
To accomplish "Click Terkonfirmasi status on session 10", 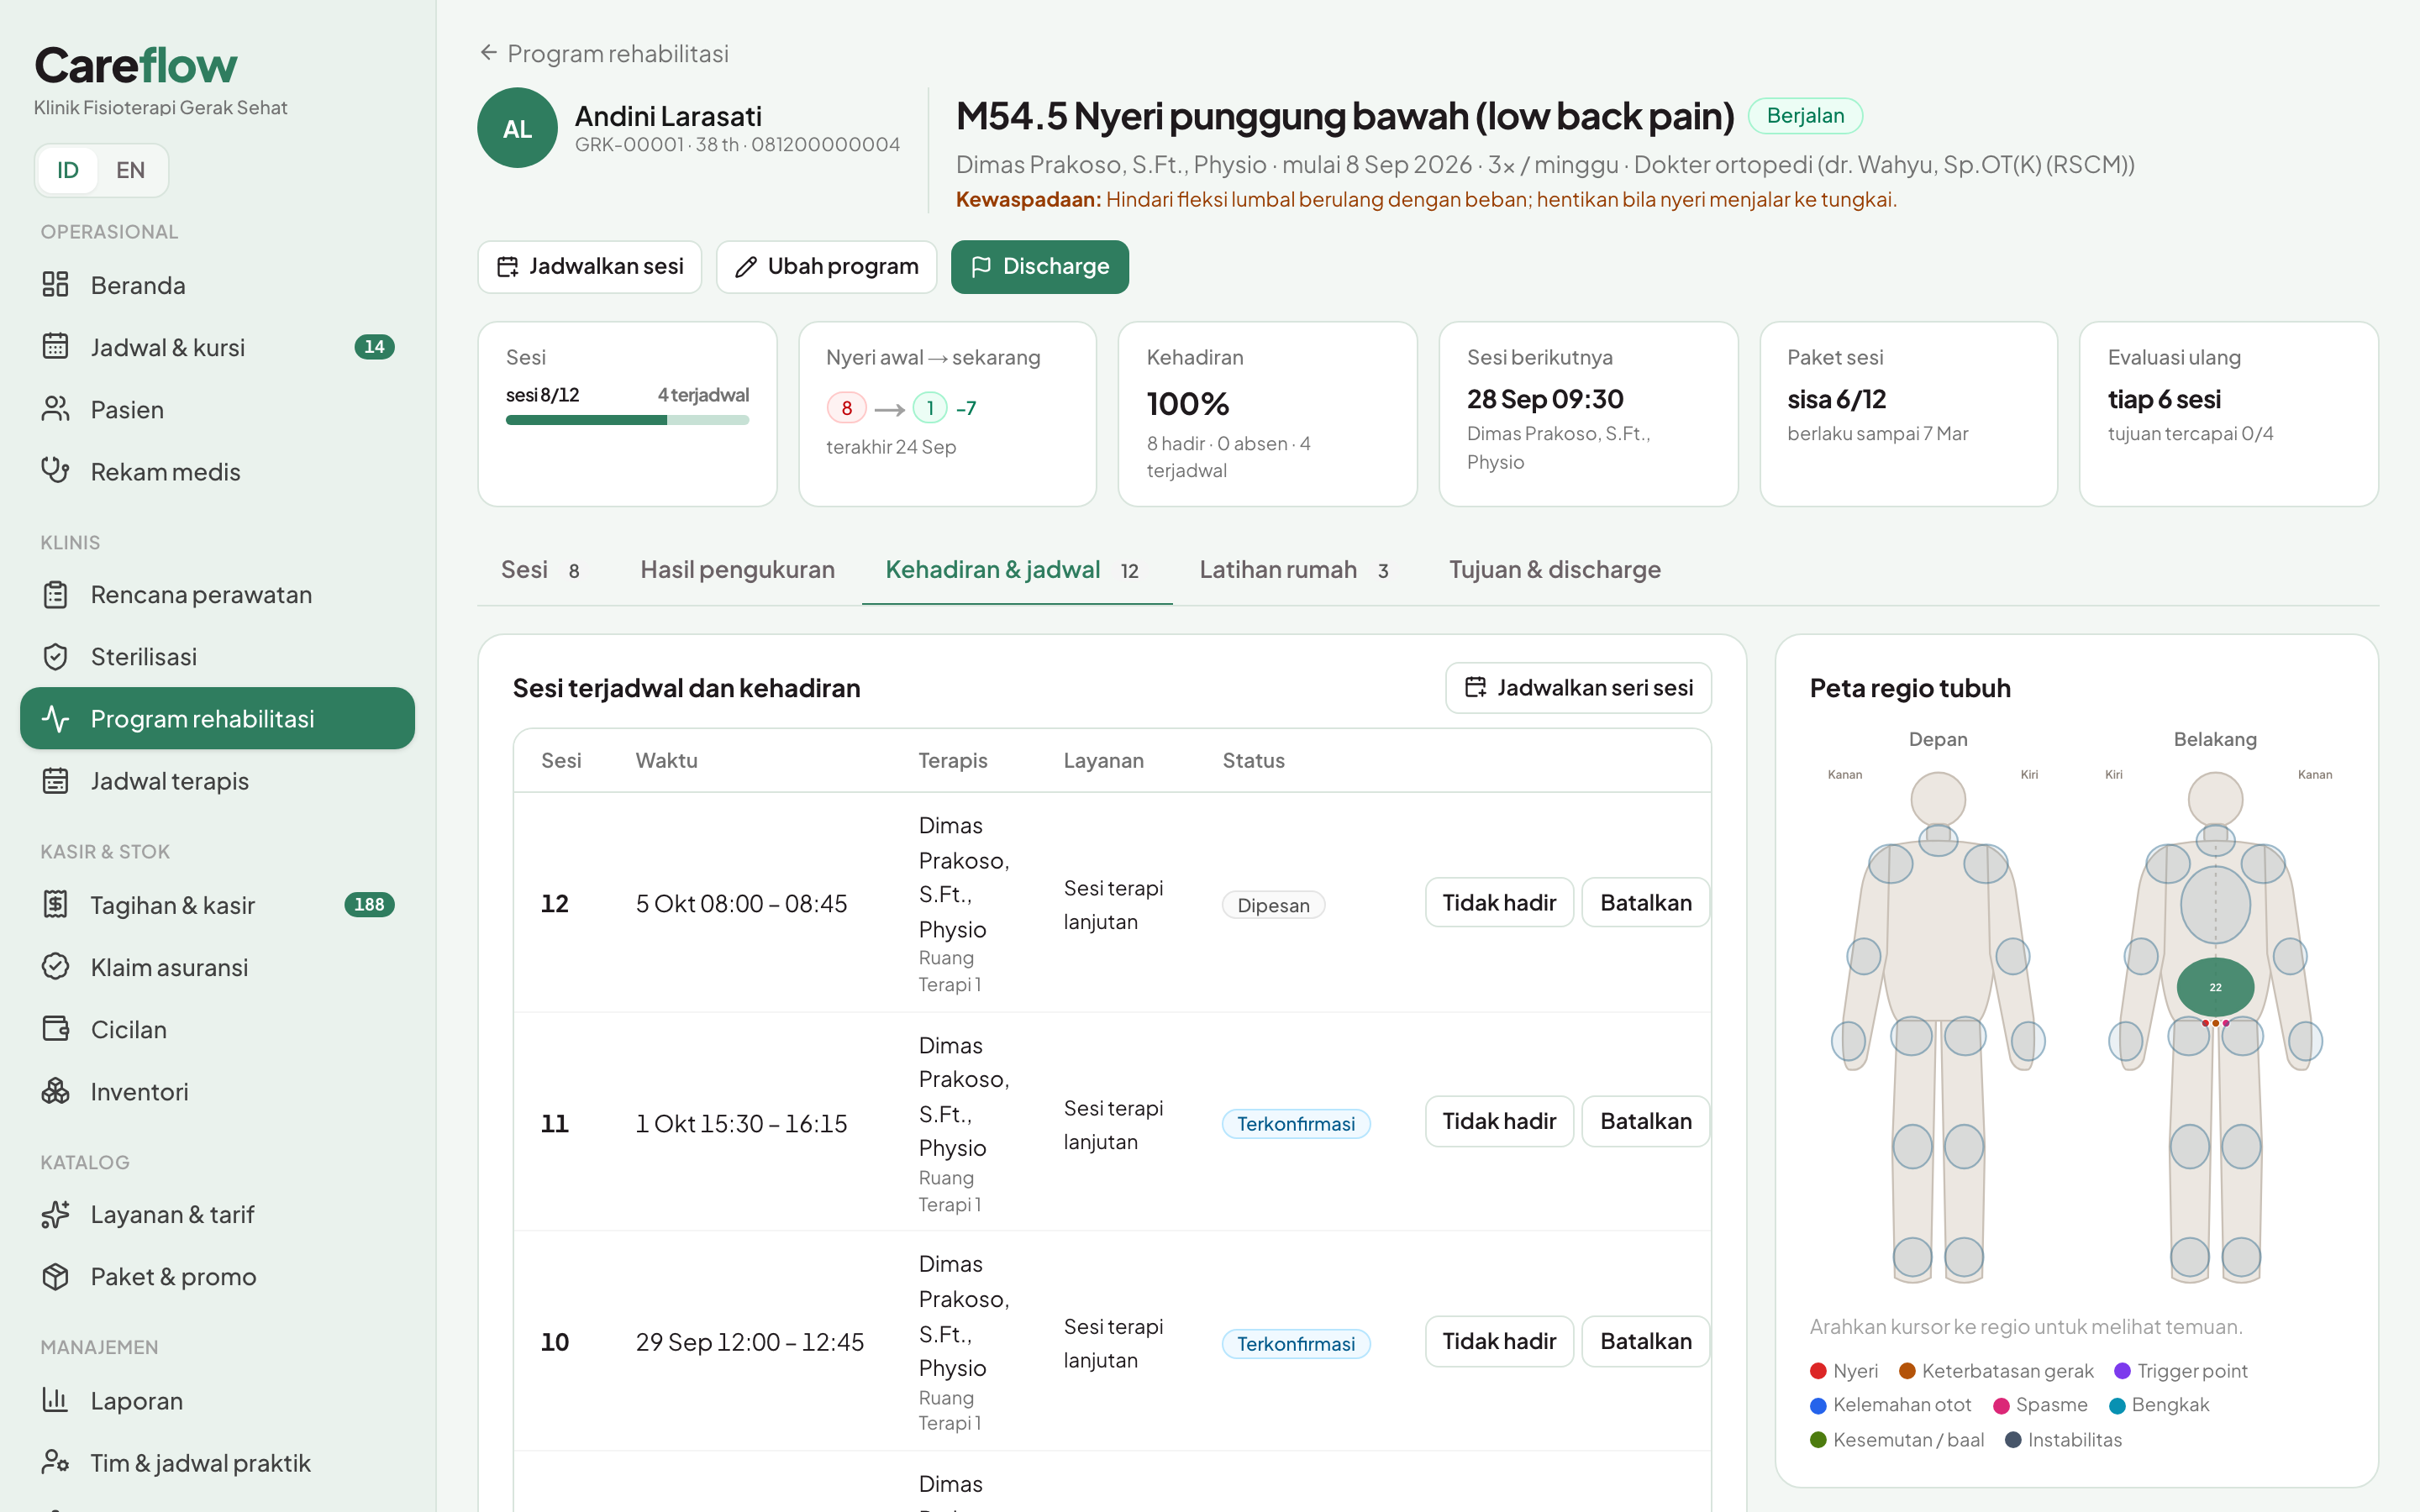I will [1296, 1344].
